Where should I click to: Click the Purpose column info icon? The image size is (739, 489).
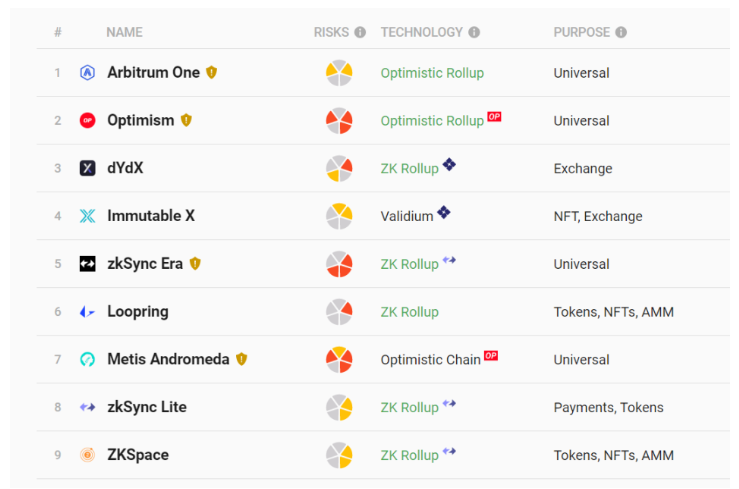pos(621,32)
